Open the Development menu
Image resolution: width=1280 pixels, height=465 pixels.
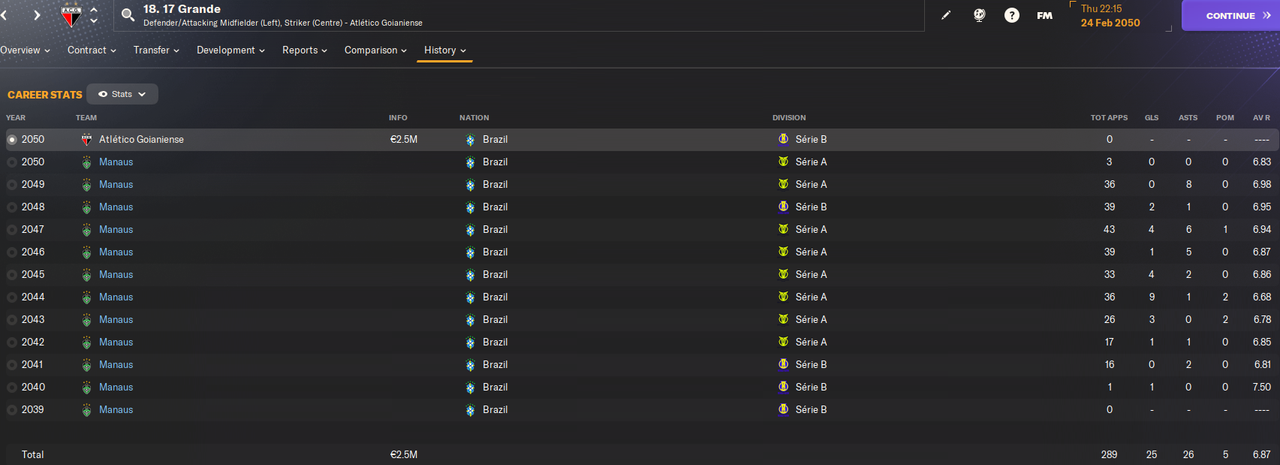[x=231, y=50]
